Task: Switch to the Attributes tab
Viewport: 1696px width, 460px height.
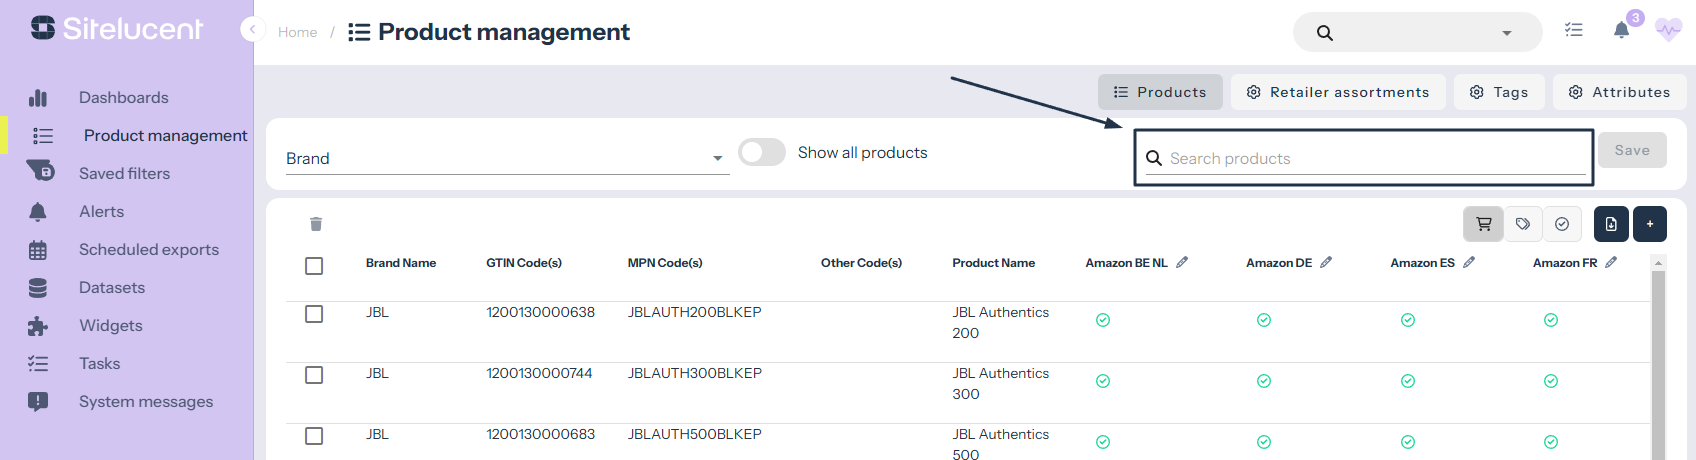Action: coord(1619,92)
